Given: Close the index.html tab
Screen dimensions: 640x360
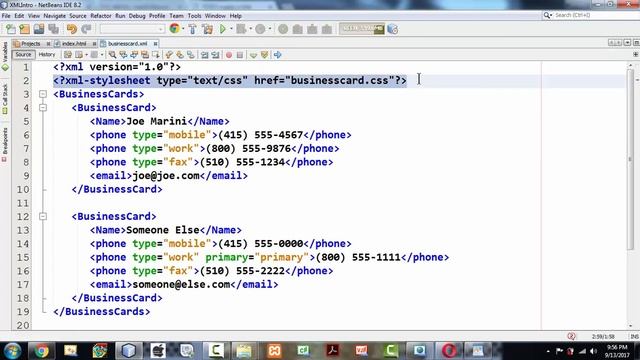Looking at the screenshot, I should 94,43.
